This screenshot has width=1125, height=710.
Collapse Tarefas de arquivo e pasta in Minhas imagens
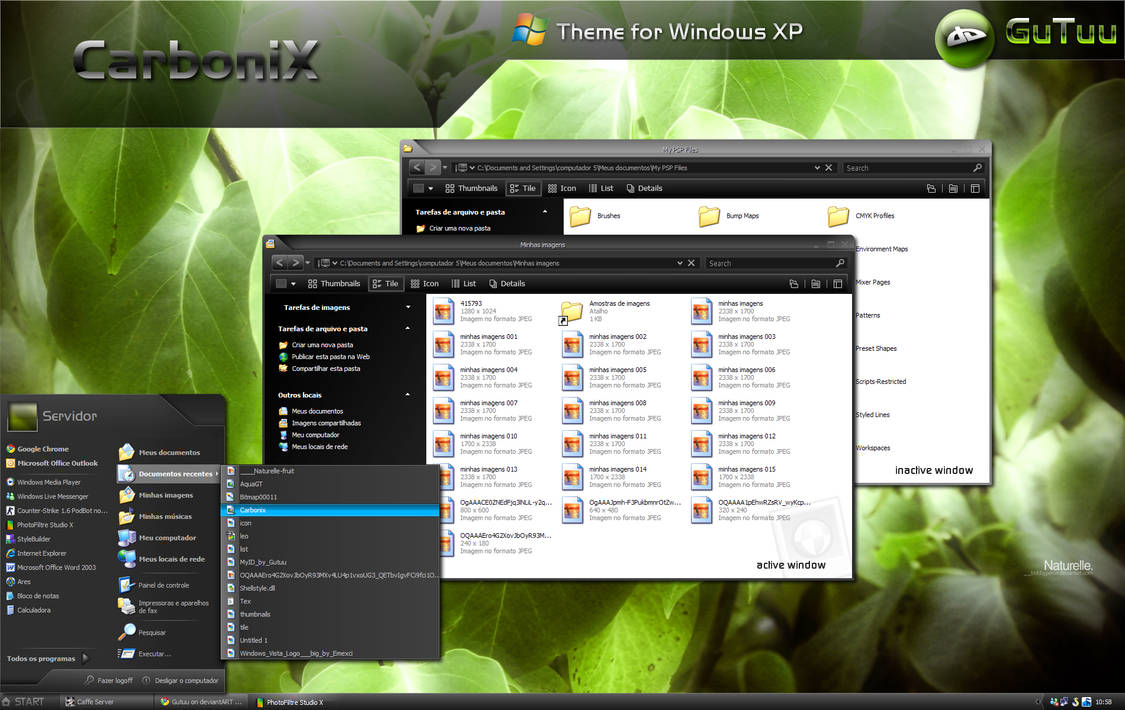click(408, 328)
